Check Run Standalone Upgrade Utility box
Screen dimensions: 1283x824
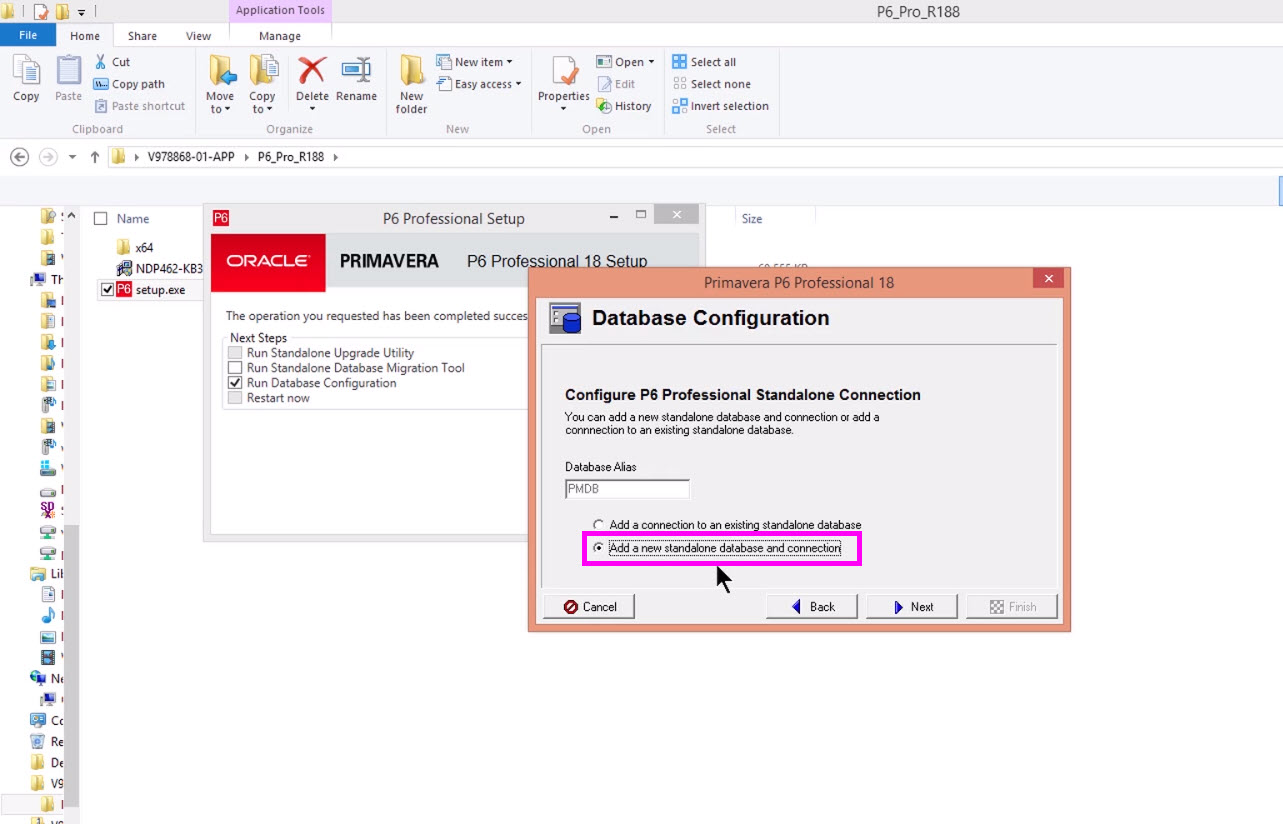point(235,353)
